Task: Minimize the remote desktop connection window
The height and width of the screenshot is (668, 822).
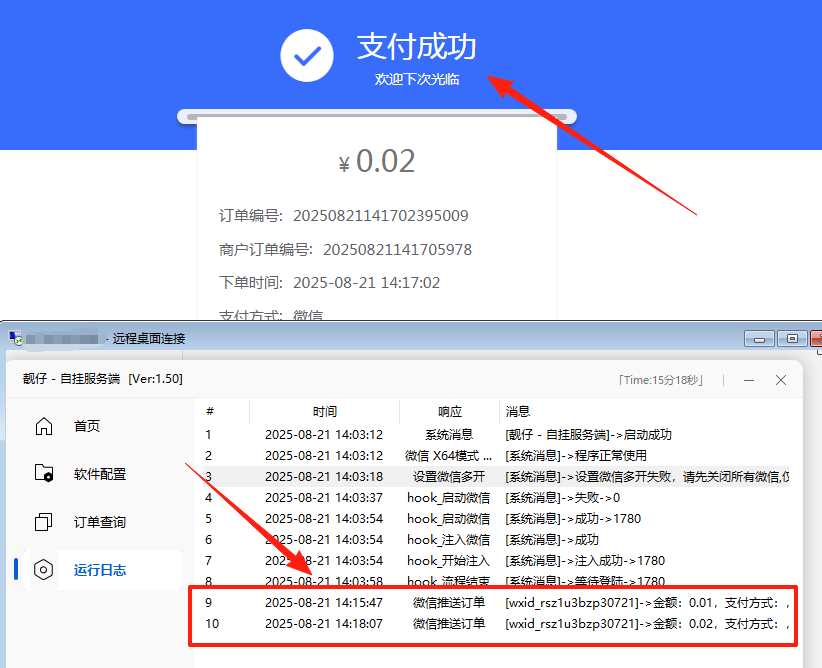Action: click(x=759, y=339)
